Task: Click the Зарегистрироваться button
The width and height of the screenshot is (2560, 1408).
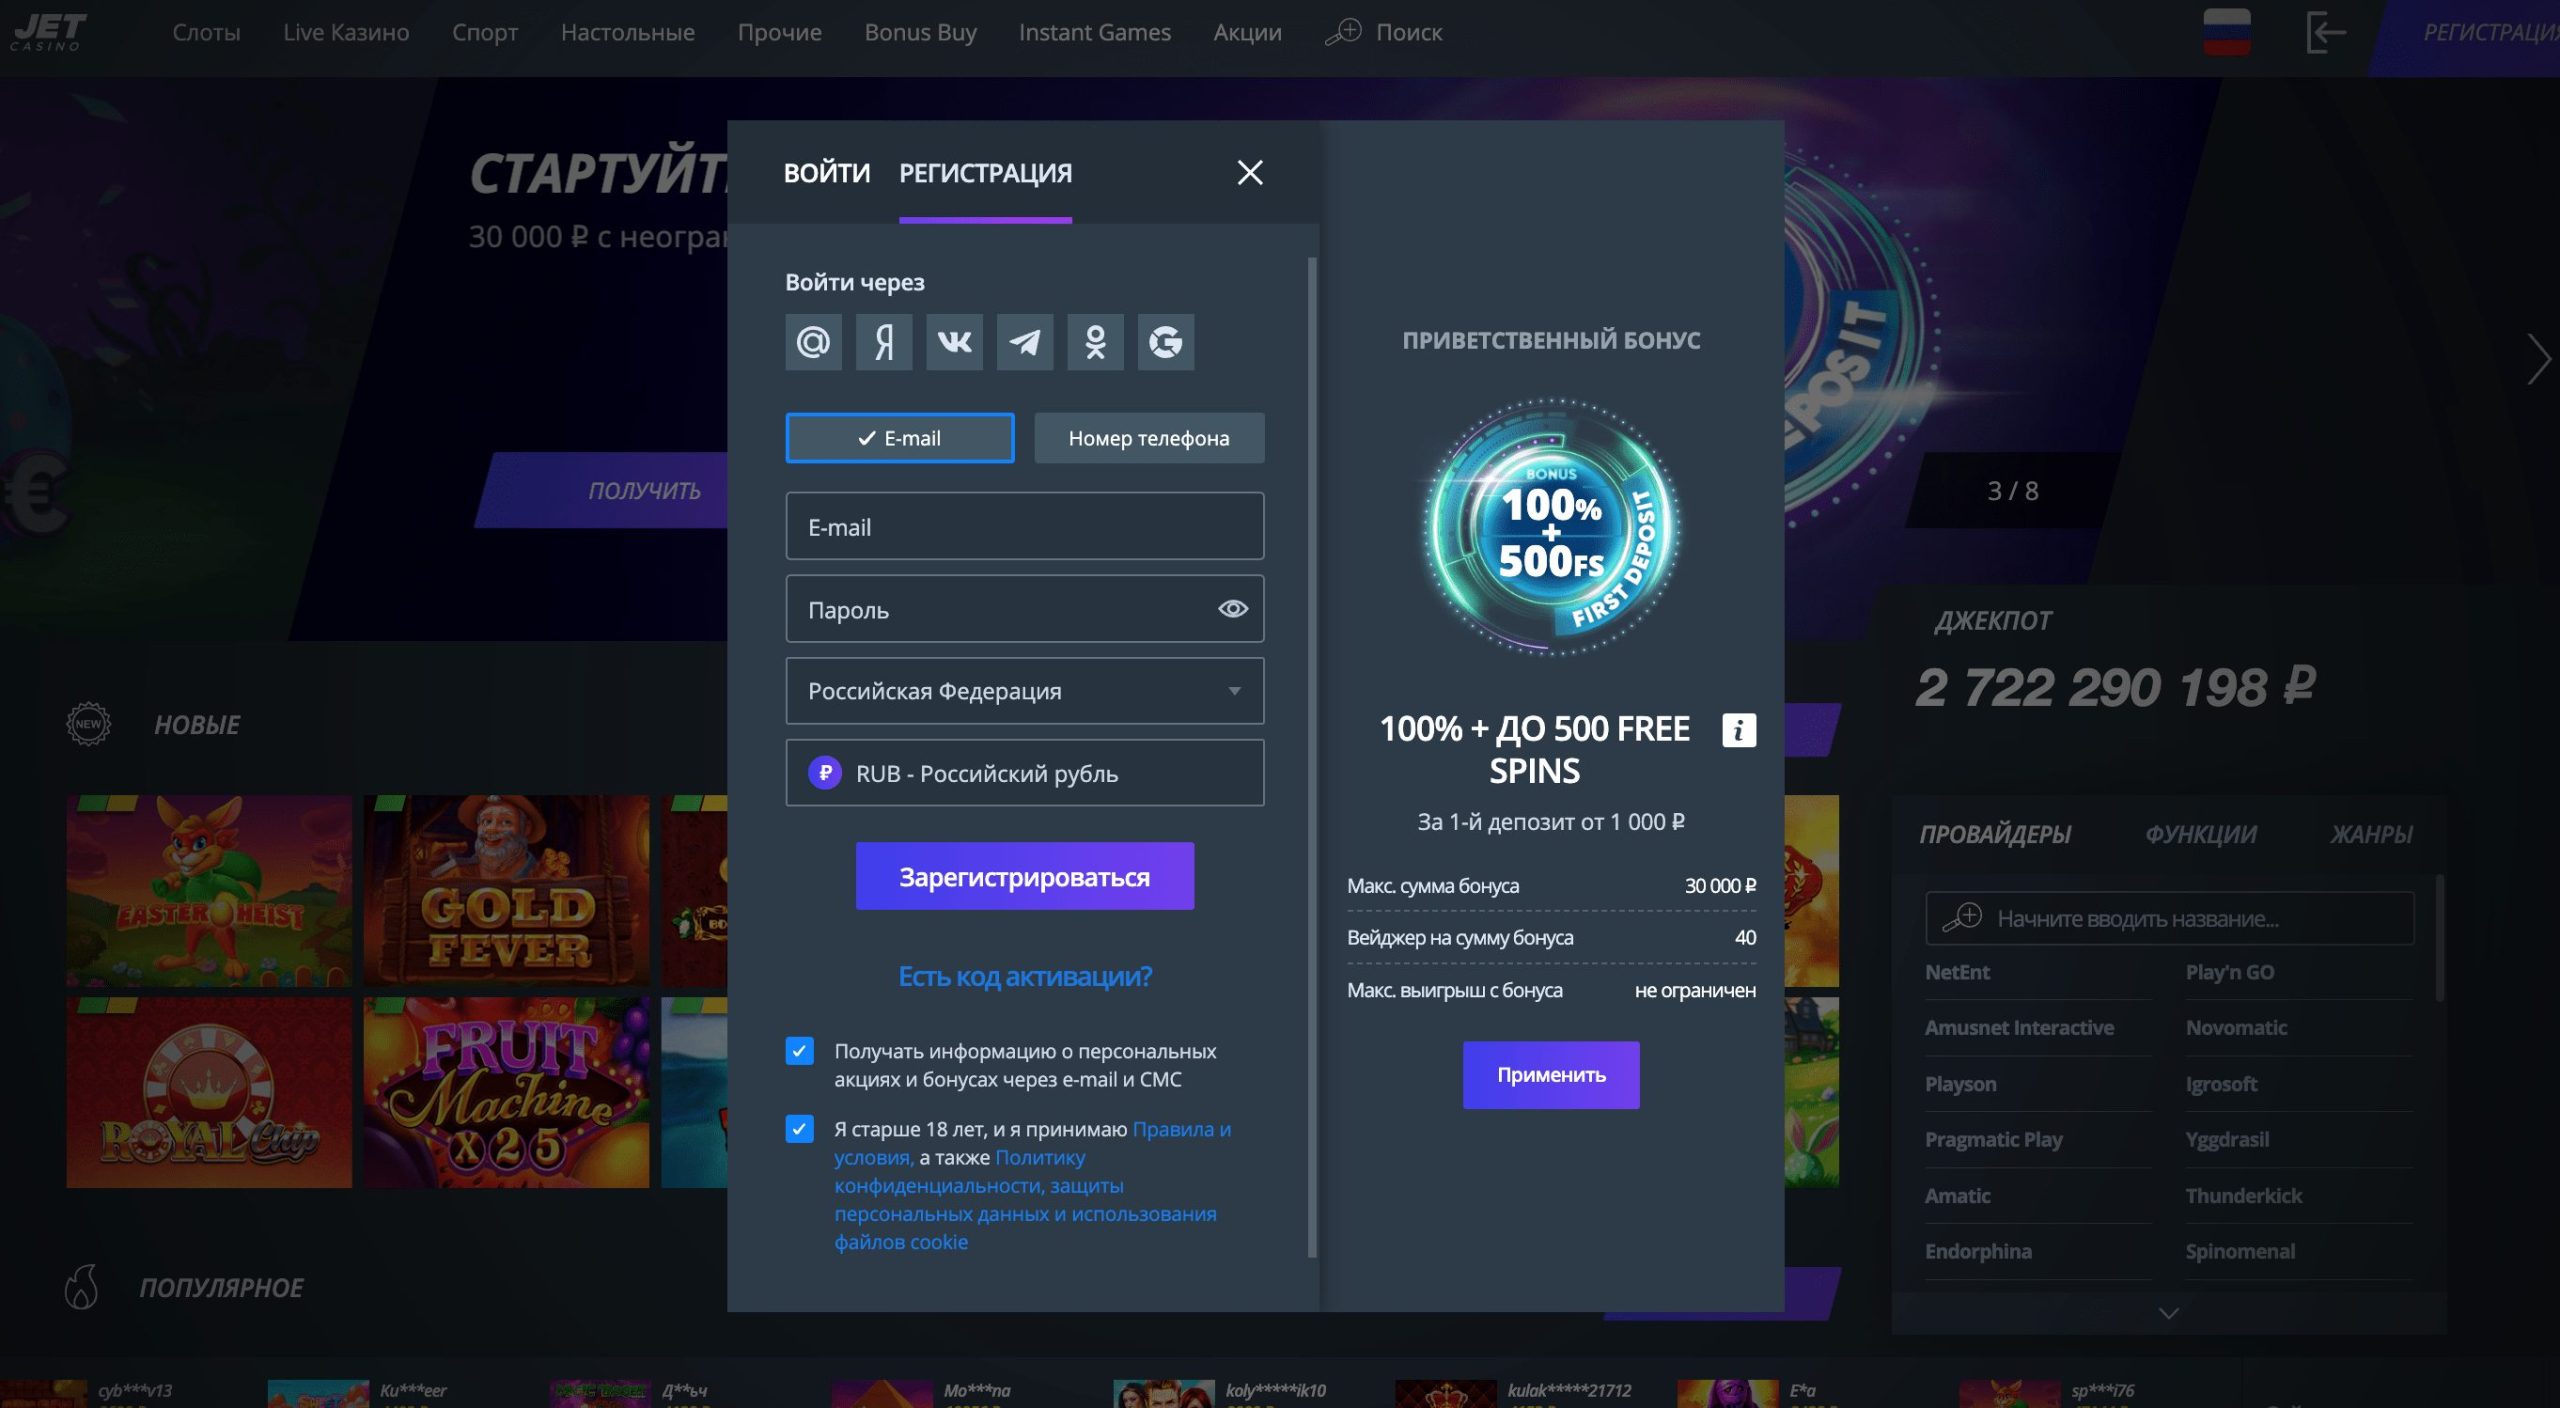Action: (1024, 876)
